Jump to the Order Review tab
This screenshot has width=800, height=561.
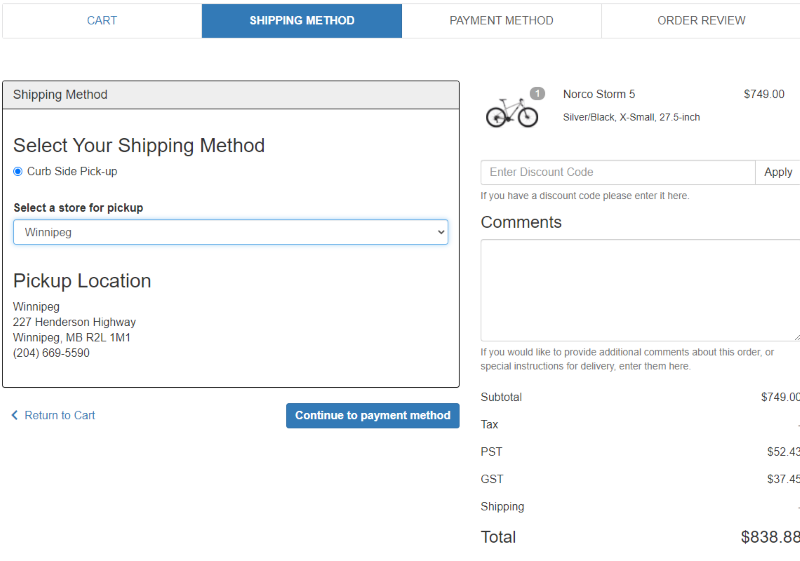pyautogui.click(x=701, y=21)
